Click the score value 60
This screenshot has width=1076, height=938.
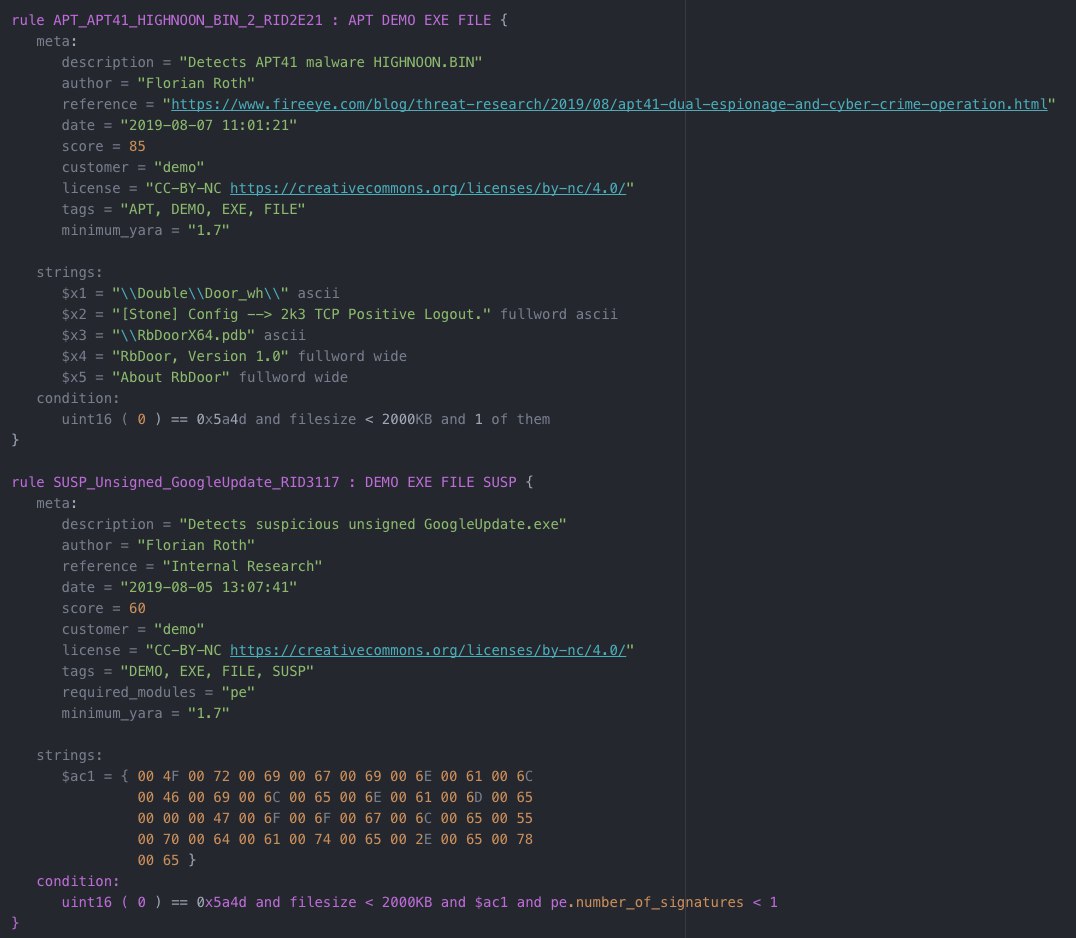(x=137, y=608)
